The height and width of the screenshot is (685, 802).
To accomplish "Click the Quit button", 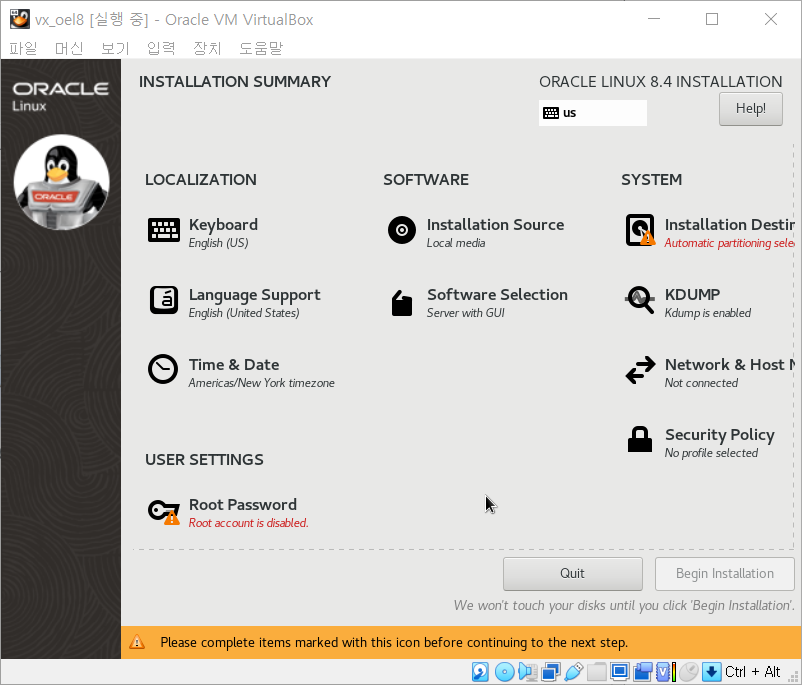I will tap(572, 573).
